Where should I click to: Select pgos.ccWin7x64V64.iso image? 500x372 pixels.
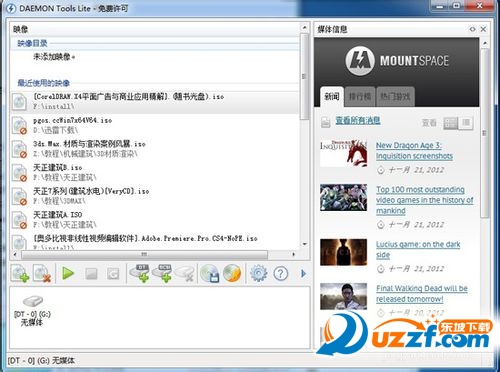click(x=155, y=125)
